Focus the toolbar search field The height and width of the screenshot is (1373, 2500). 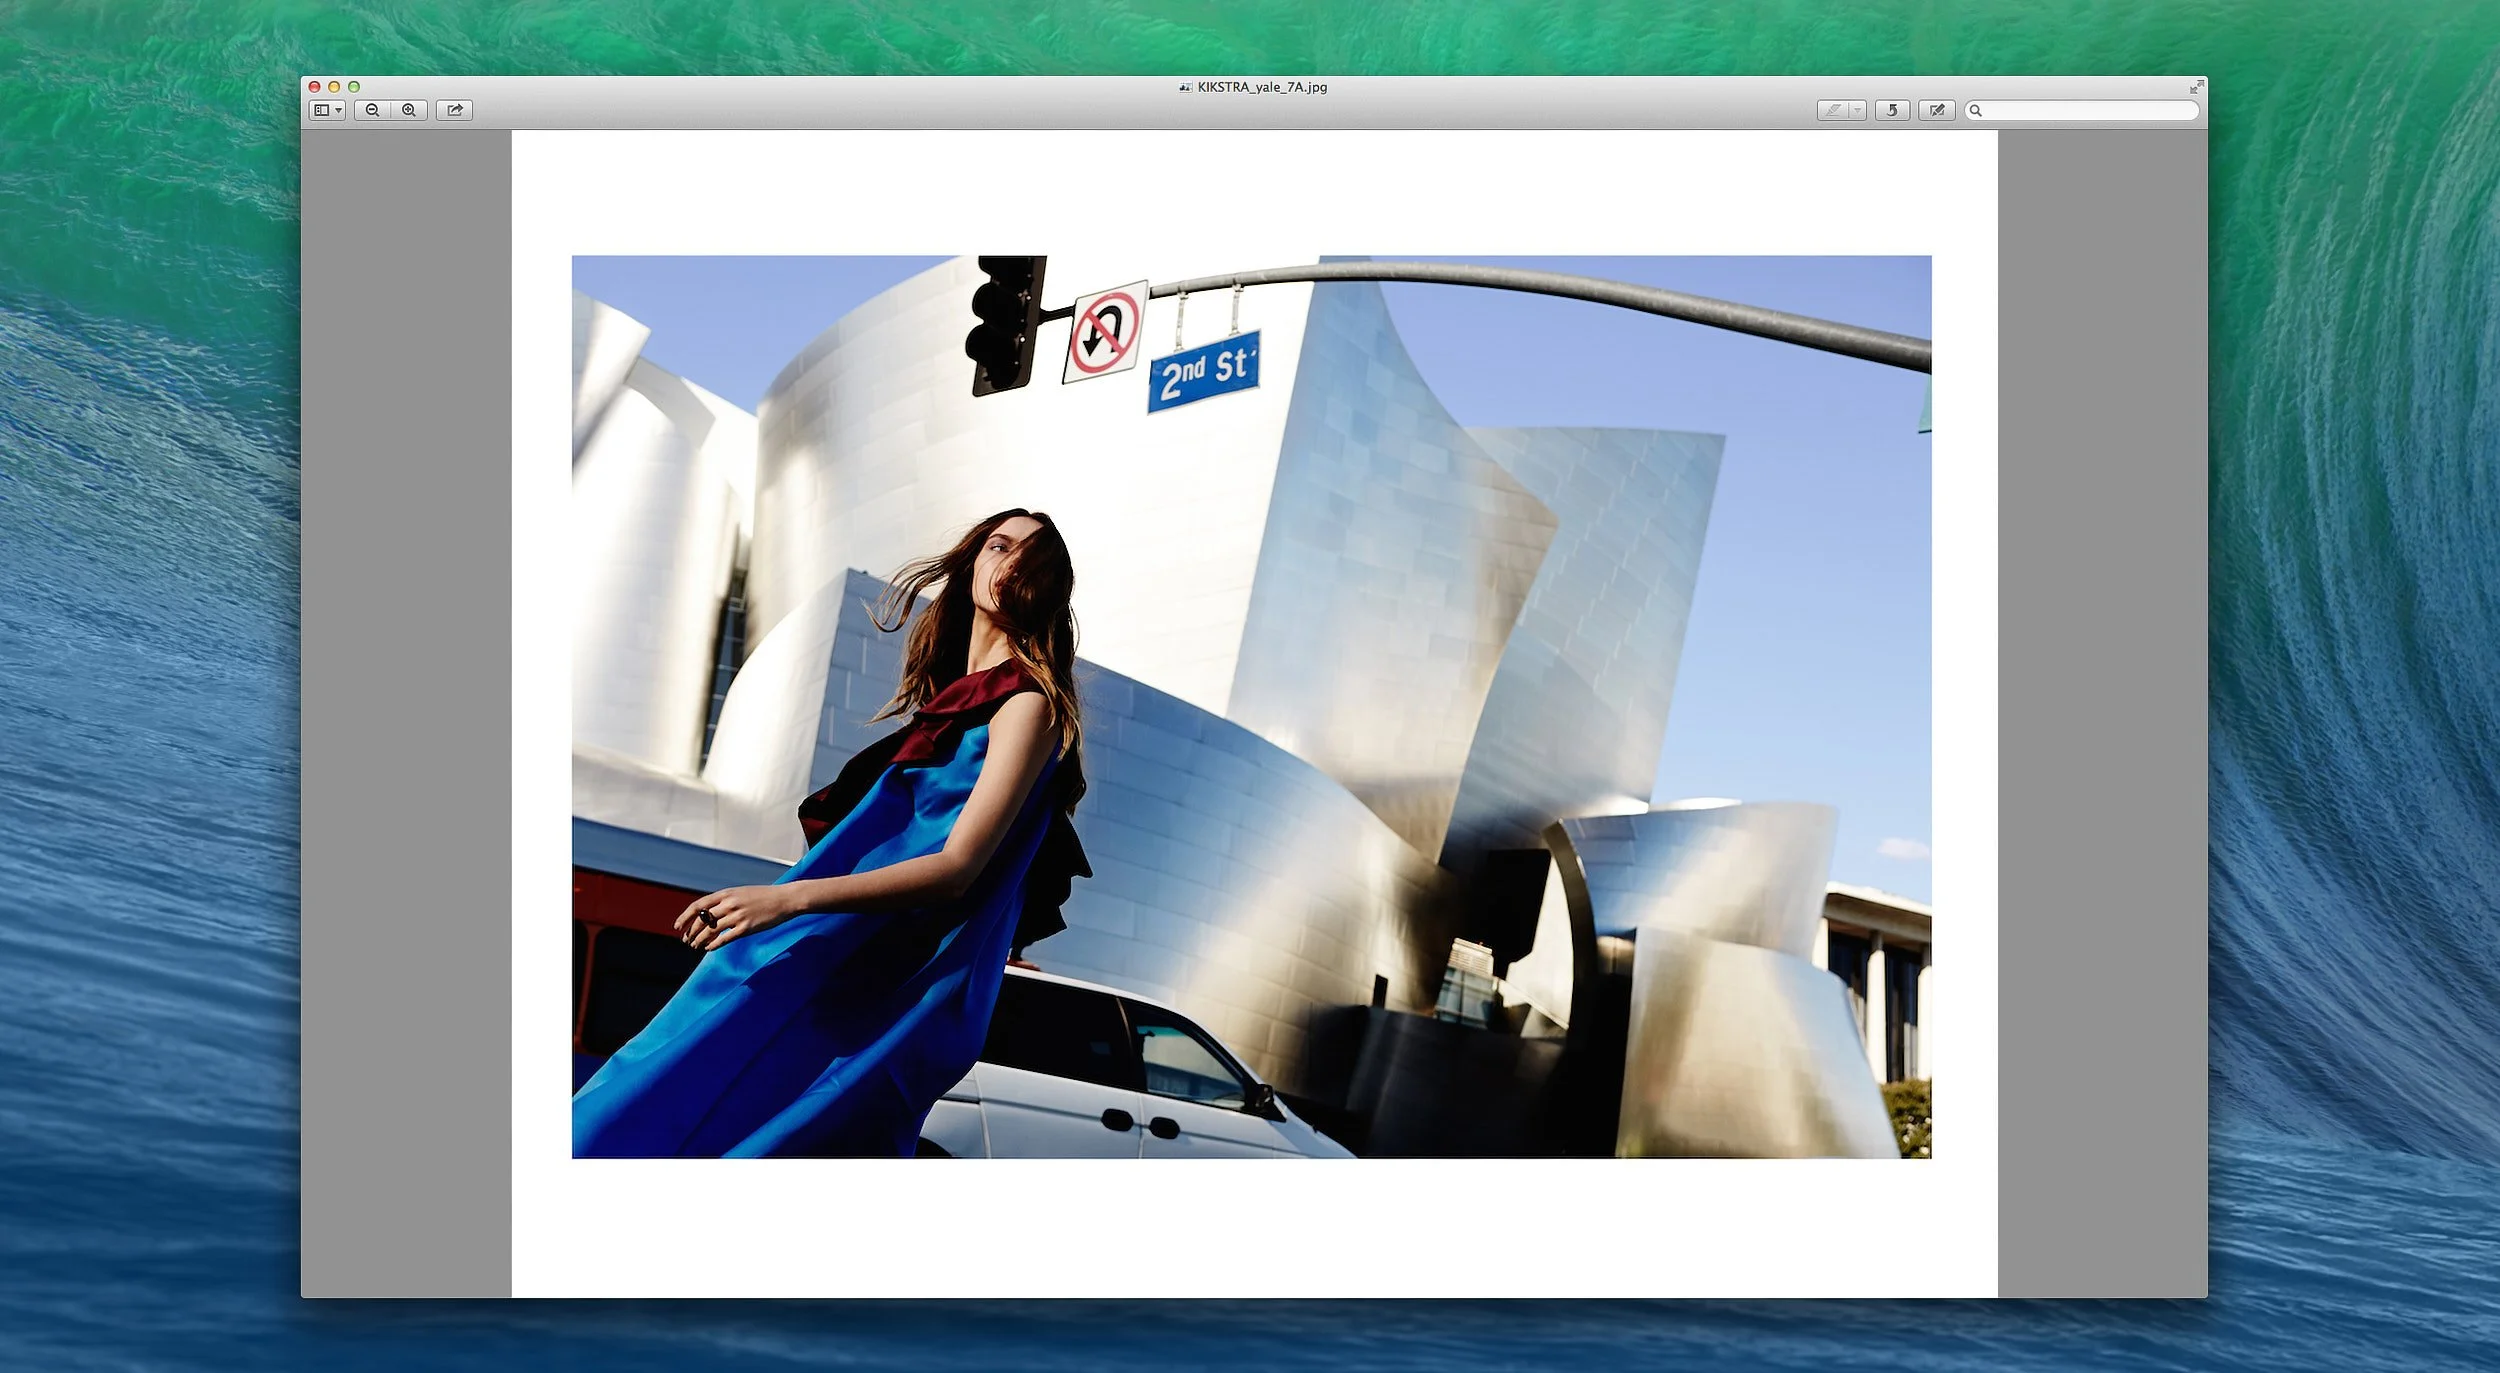(x=2082, y=110)
